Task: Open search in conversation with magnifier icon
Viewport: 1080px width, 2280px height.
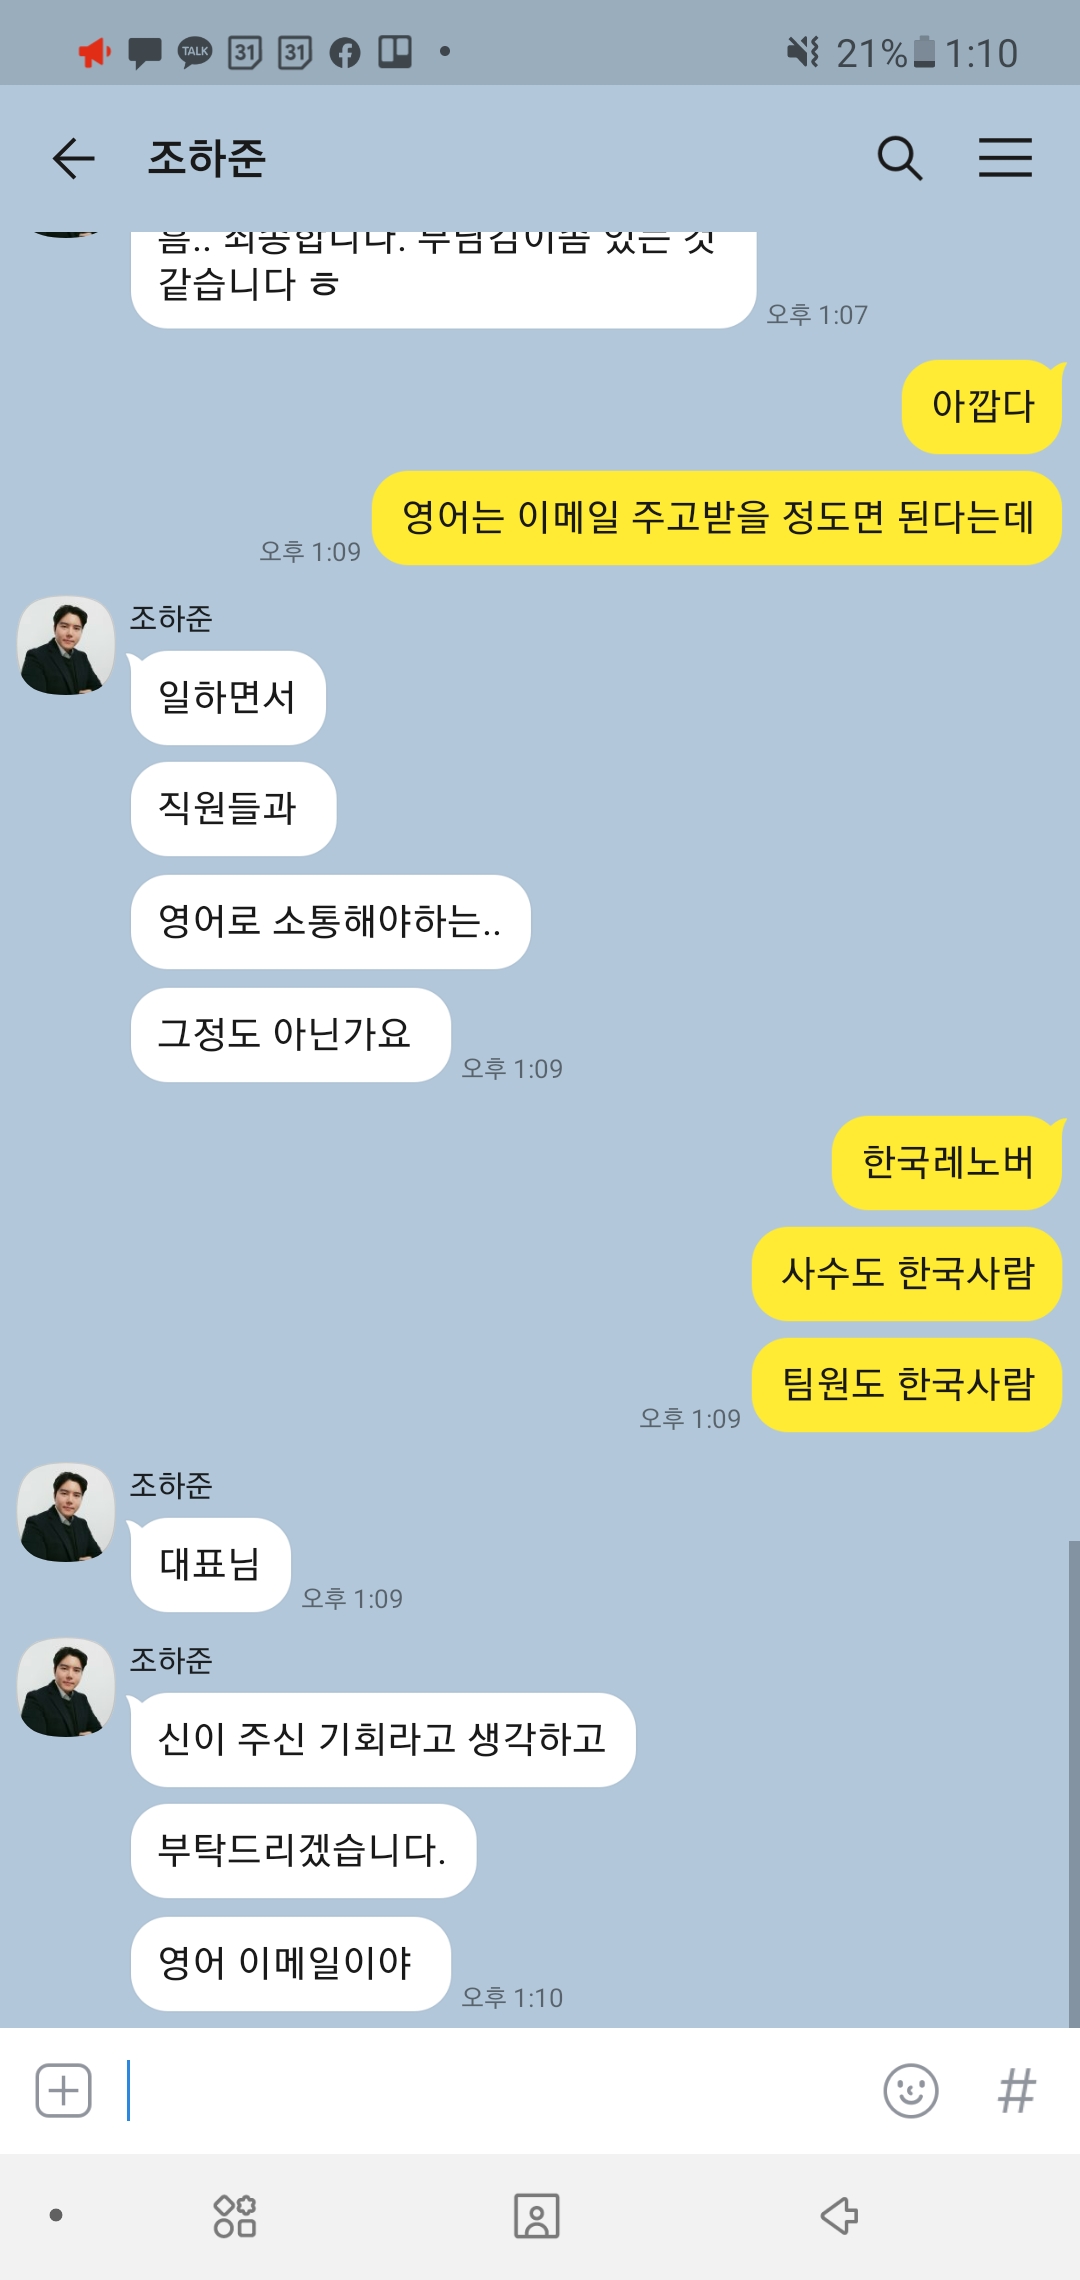Action: (899, 158)
